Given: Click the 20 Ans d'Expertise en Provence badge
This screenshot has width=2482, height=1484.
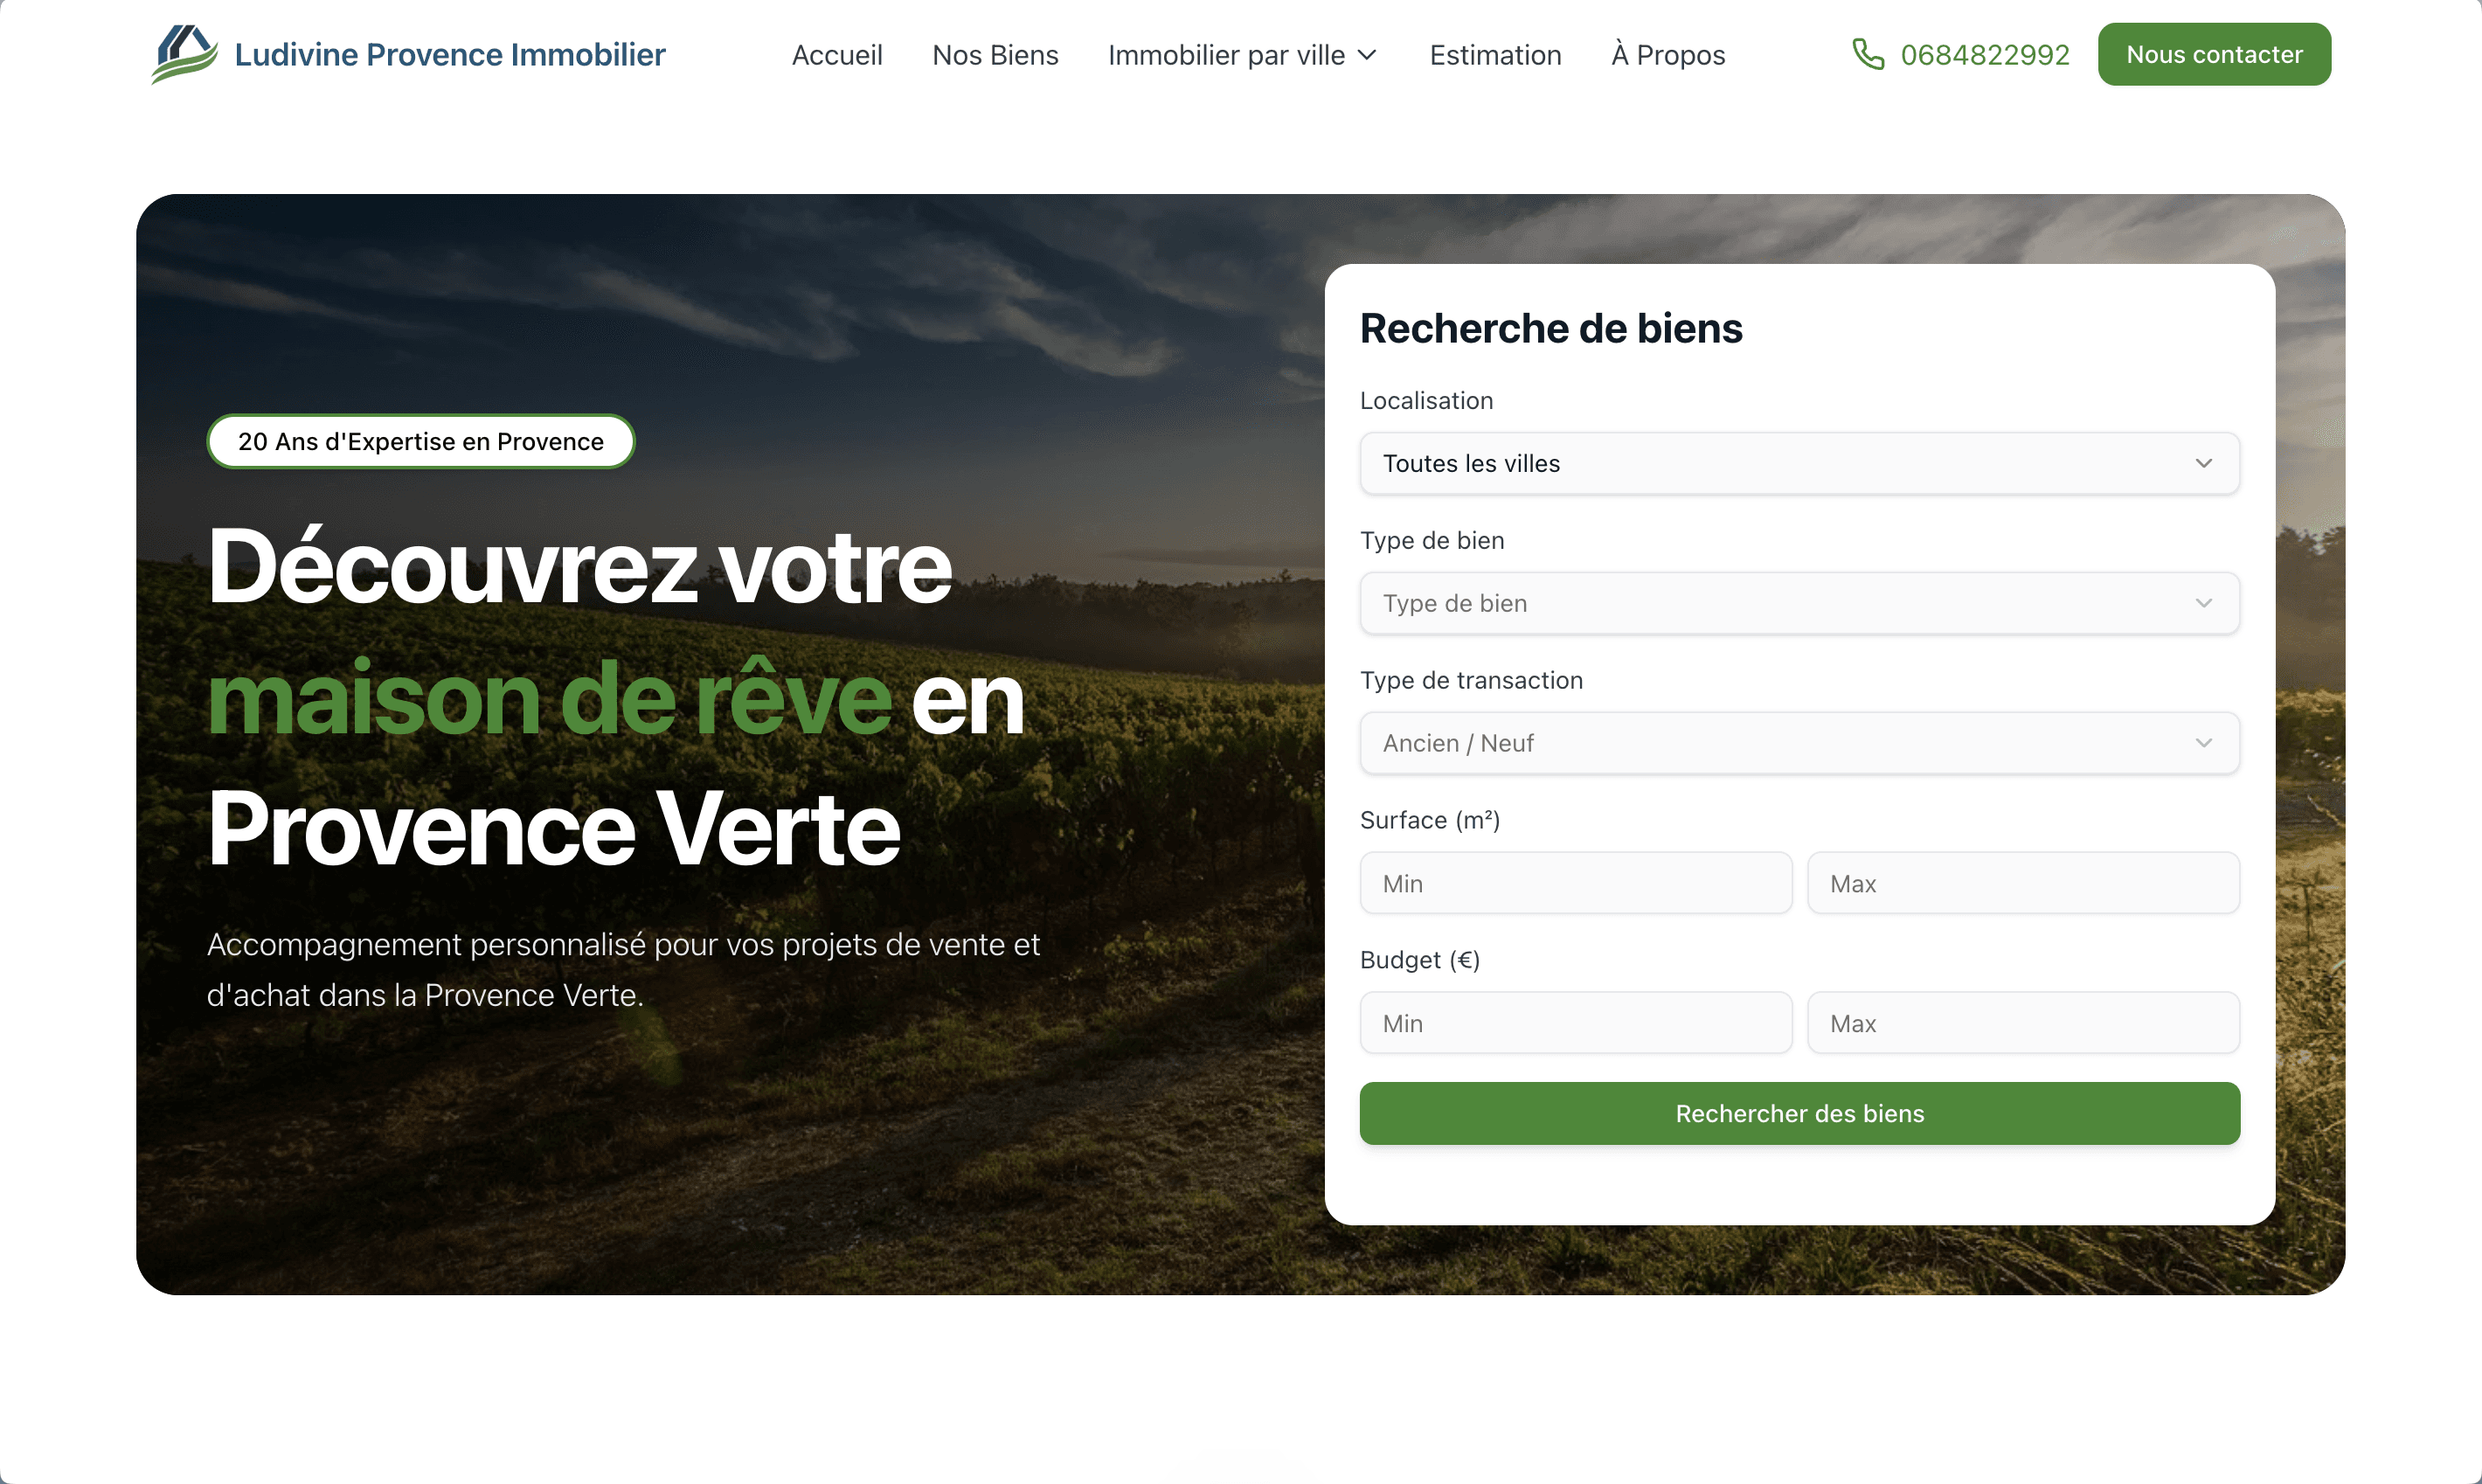Looking at the screenshot, I should [420, 441].
